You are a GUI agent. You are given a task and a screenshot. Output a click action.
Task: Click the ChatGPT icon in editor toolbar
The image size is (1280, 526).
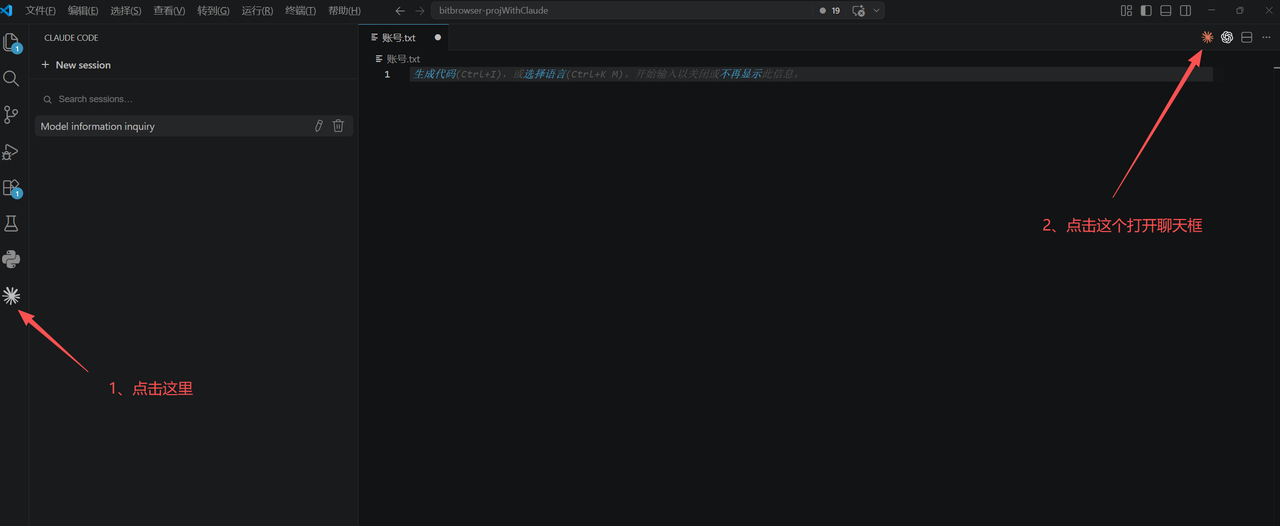click(x=1227, y=37)
